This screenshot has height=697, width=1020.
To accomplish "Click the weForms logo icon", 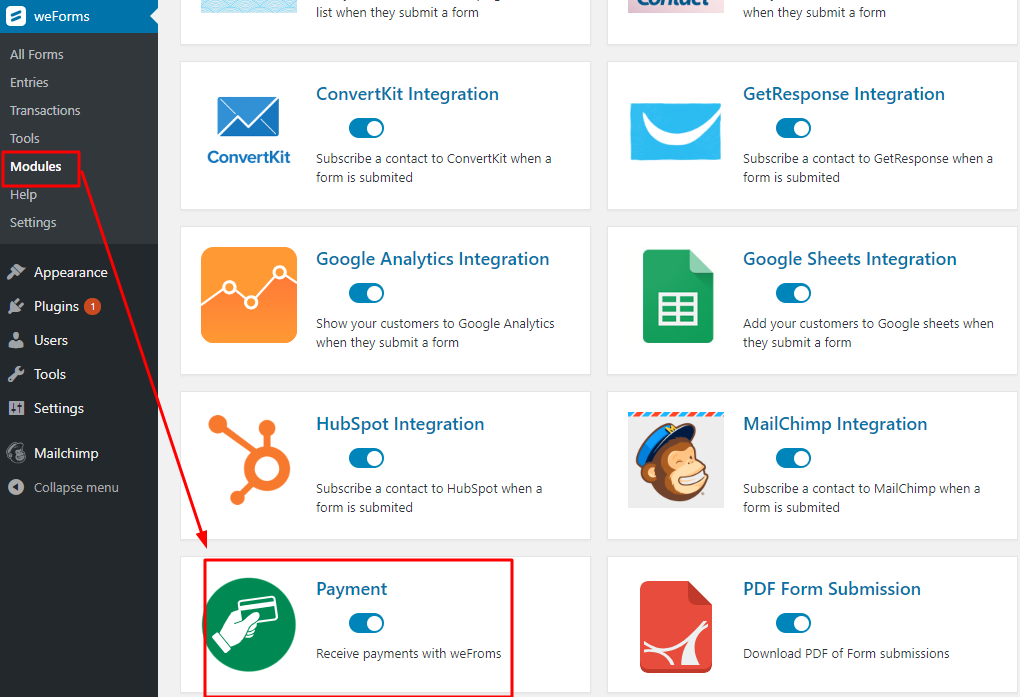I will click(x=16, y=16).
